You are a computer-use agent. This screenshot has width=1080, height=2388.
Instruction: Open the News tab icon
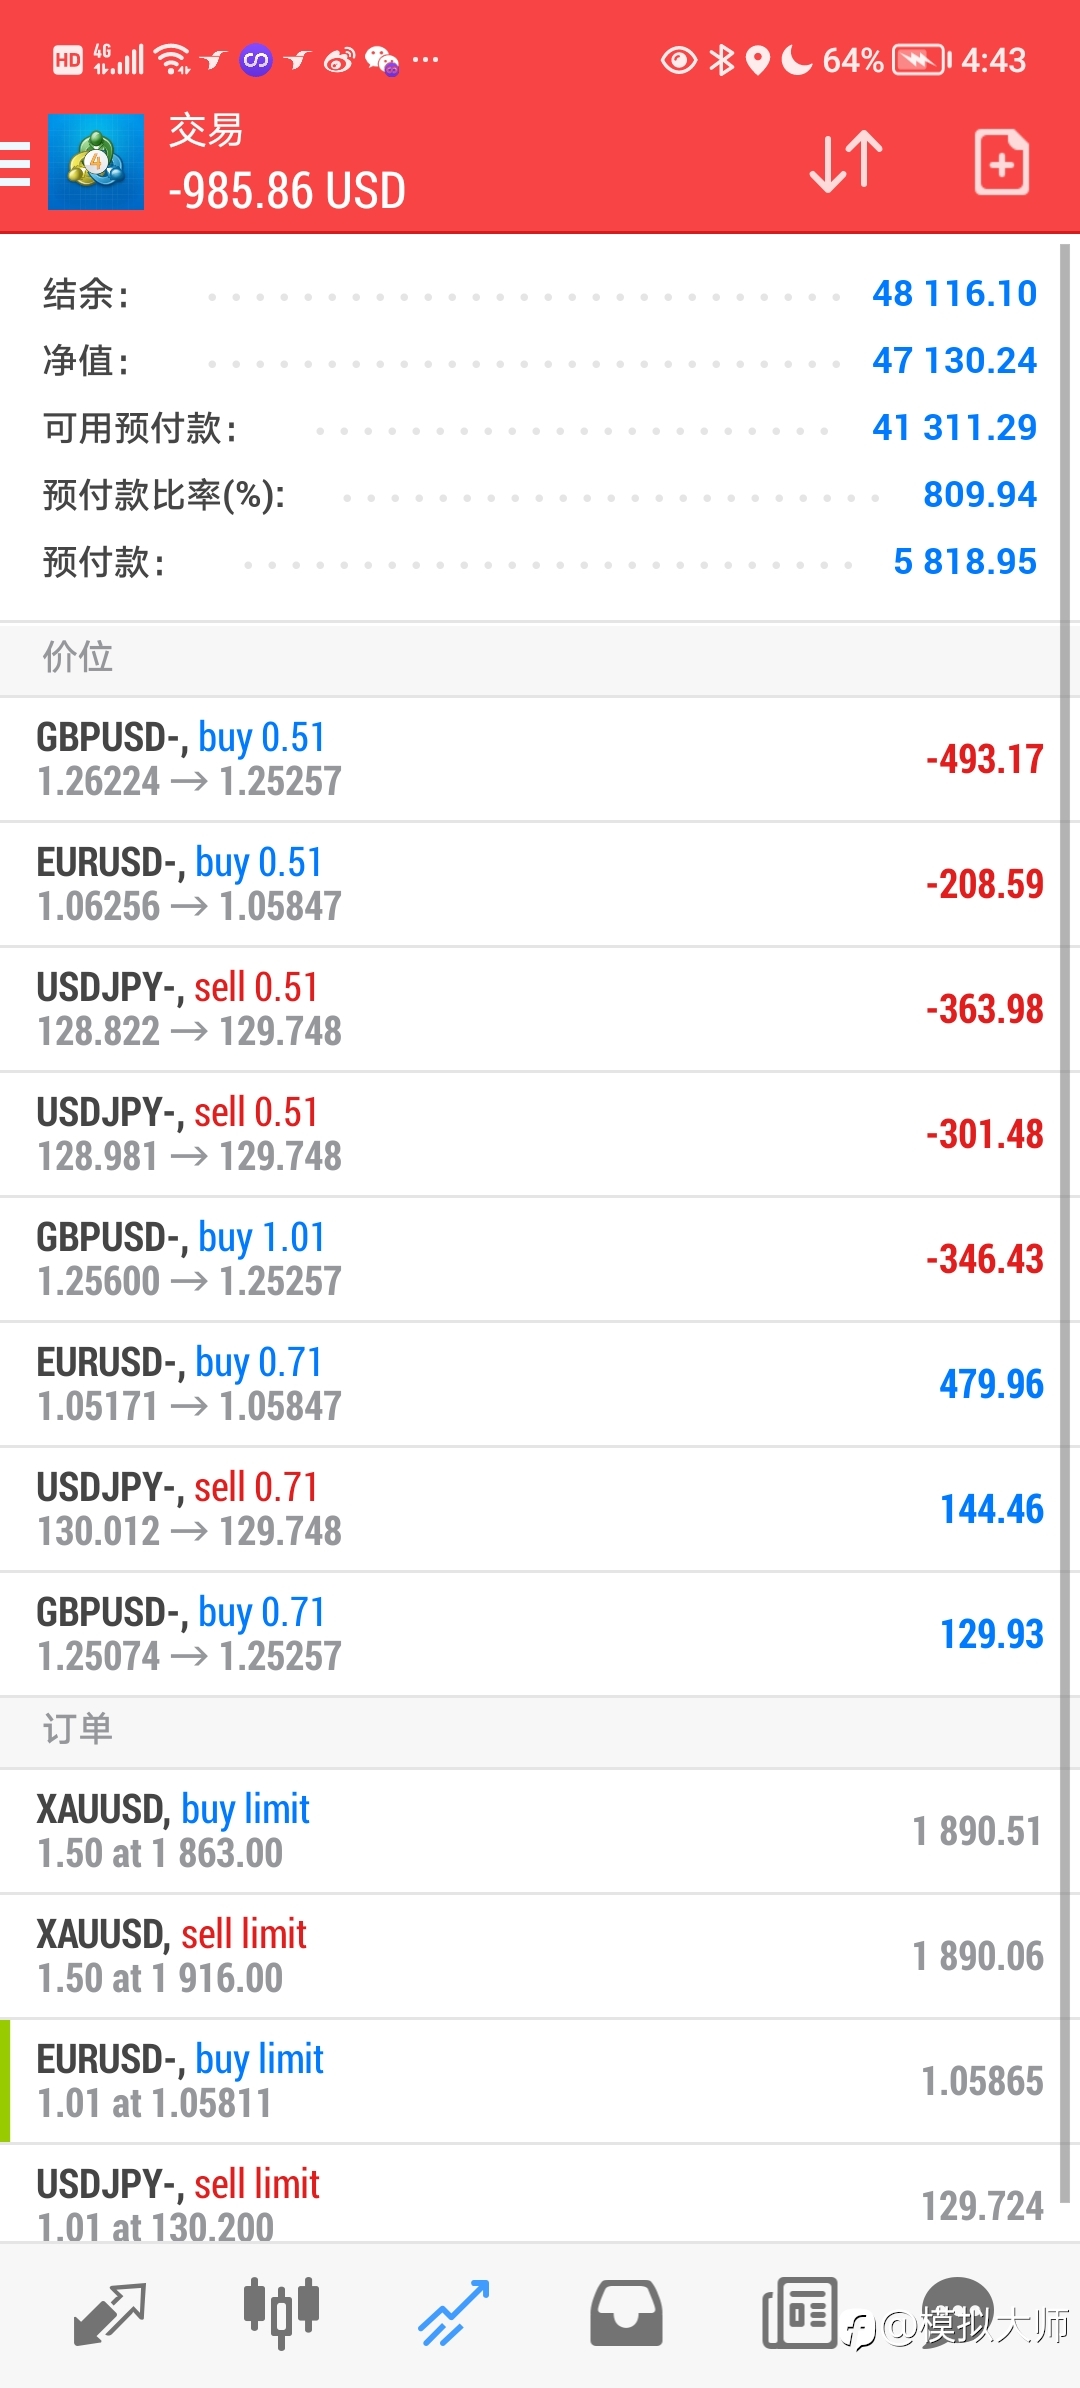click(x=799, y=2314)
